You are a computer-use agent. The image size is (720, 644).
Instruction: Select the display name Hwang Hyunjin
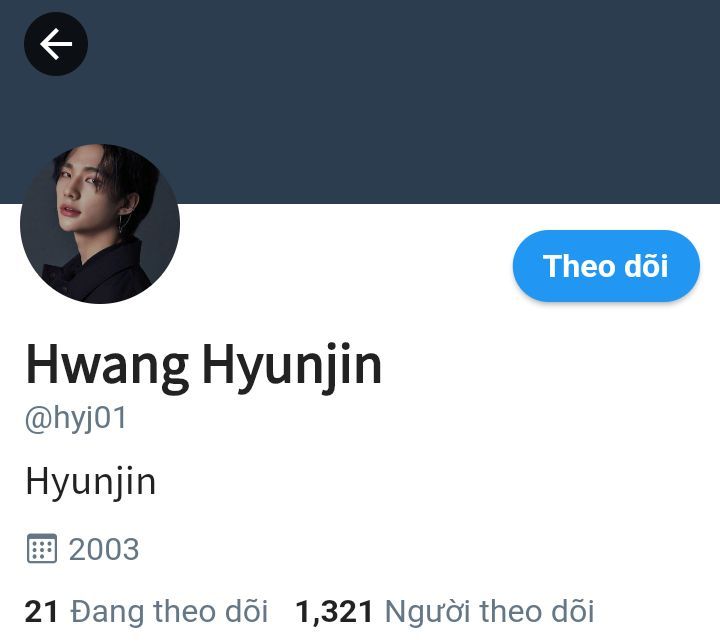[x=203, y=365]
